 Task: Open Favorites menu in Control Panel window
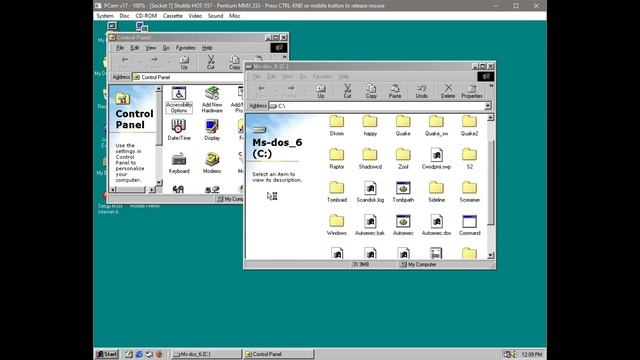point(185,48)
